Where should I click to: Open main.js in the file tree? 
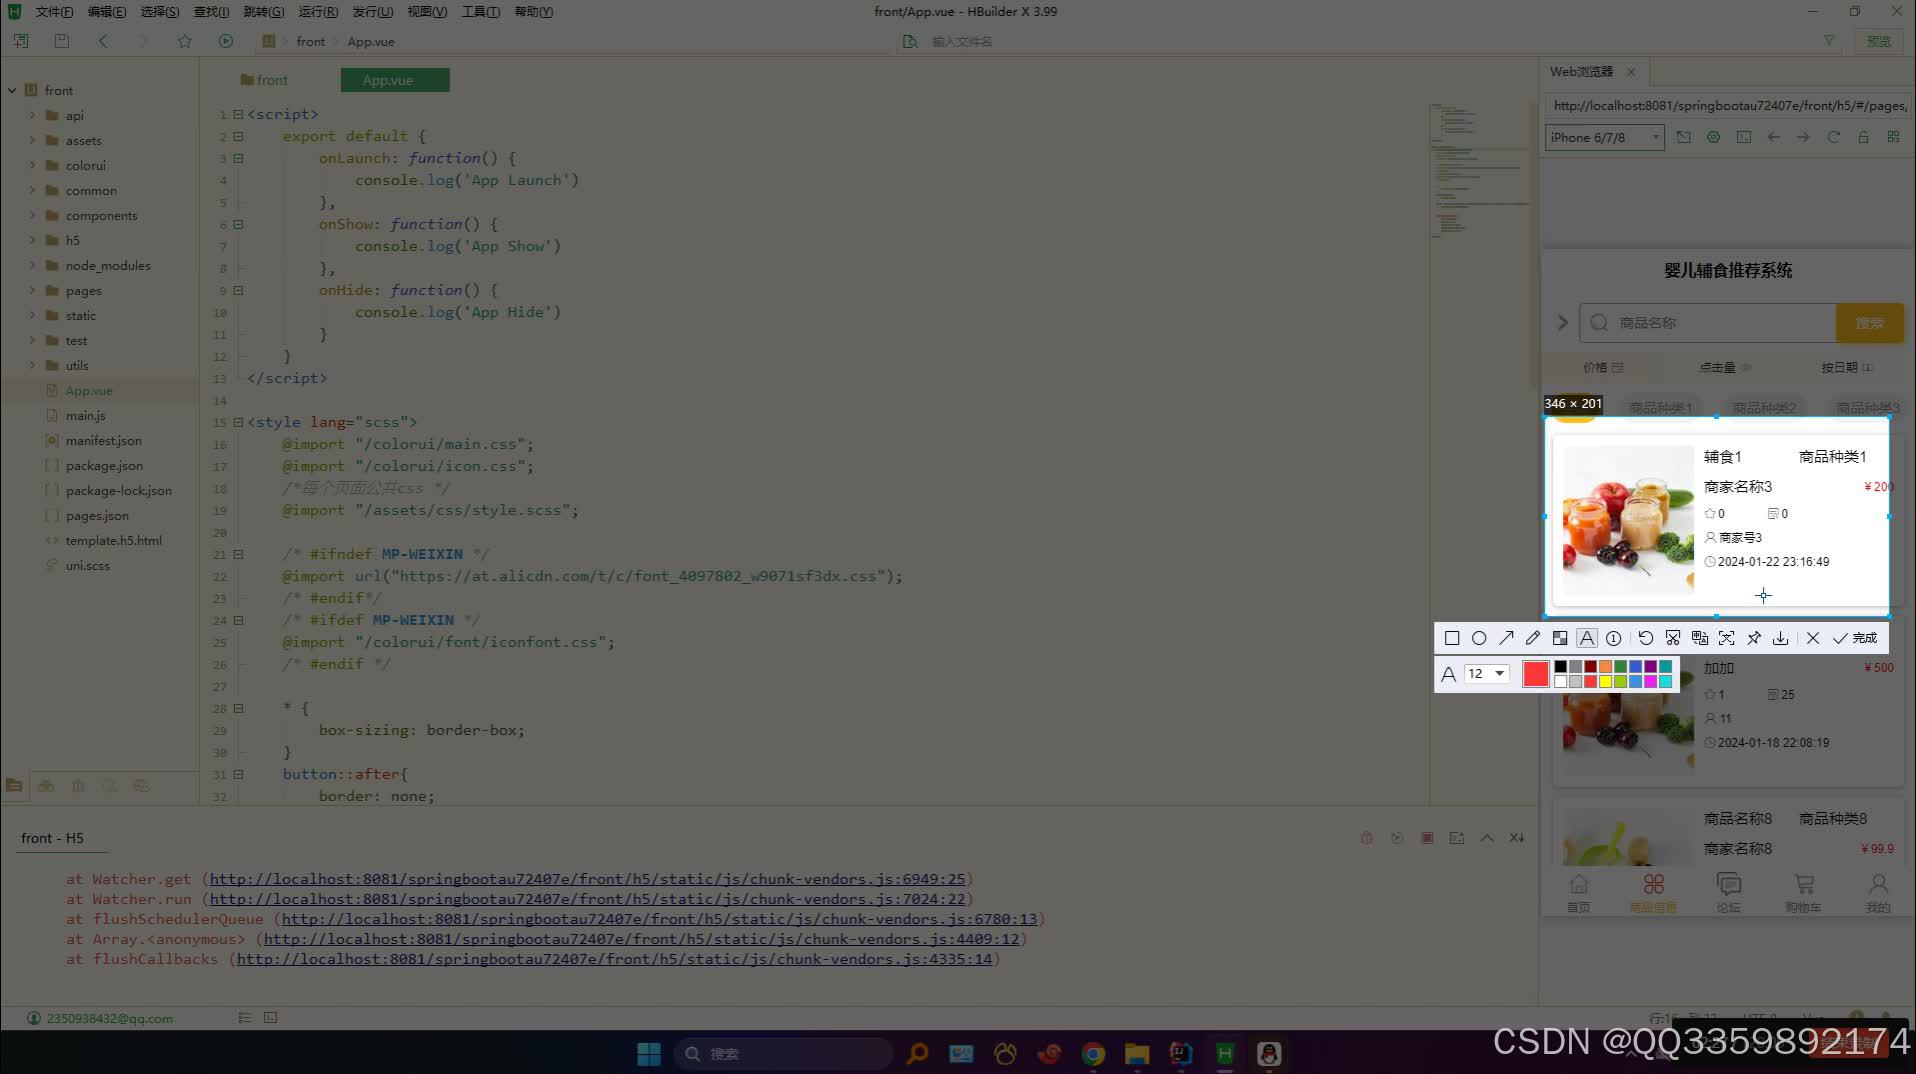[85, 415]
